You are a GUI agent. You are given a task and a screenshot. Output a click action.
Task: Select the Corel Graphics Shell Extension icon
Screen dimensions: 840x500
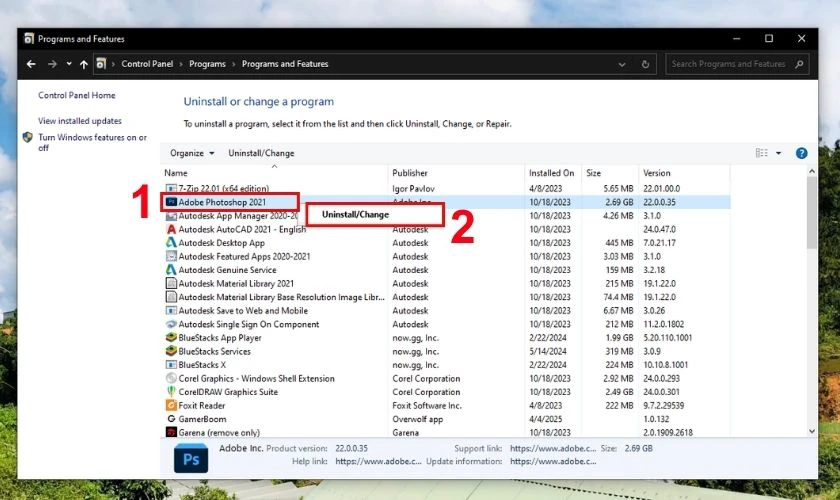coord(171,378)
